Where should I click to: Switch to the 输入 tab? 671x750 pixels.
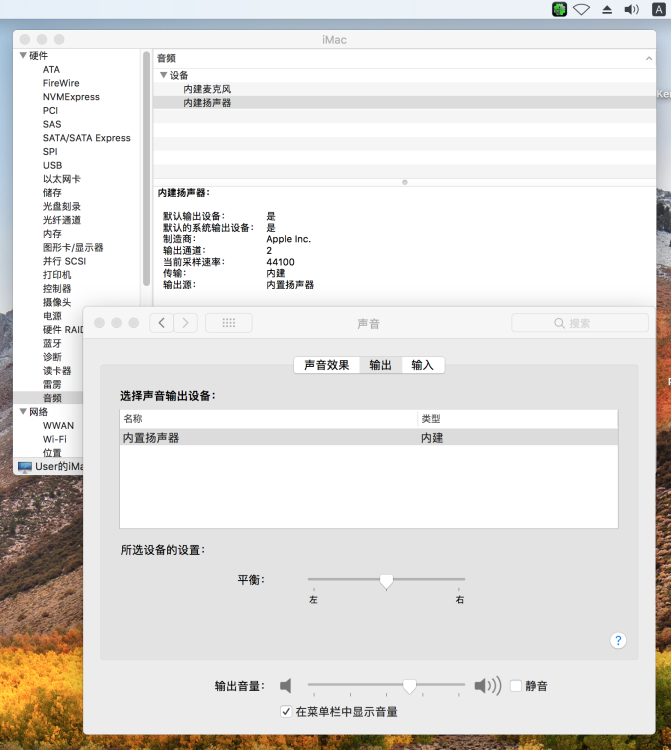(423, 365)
